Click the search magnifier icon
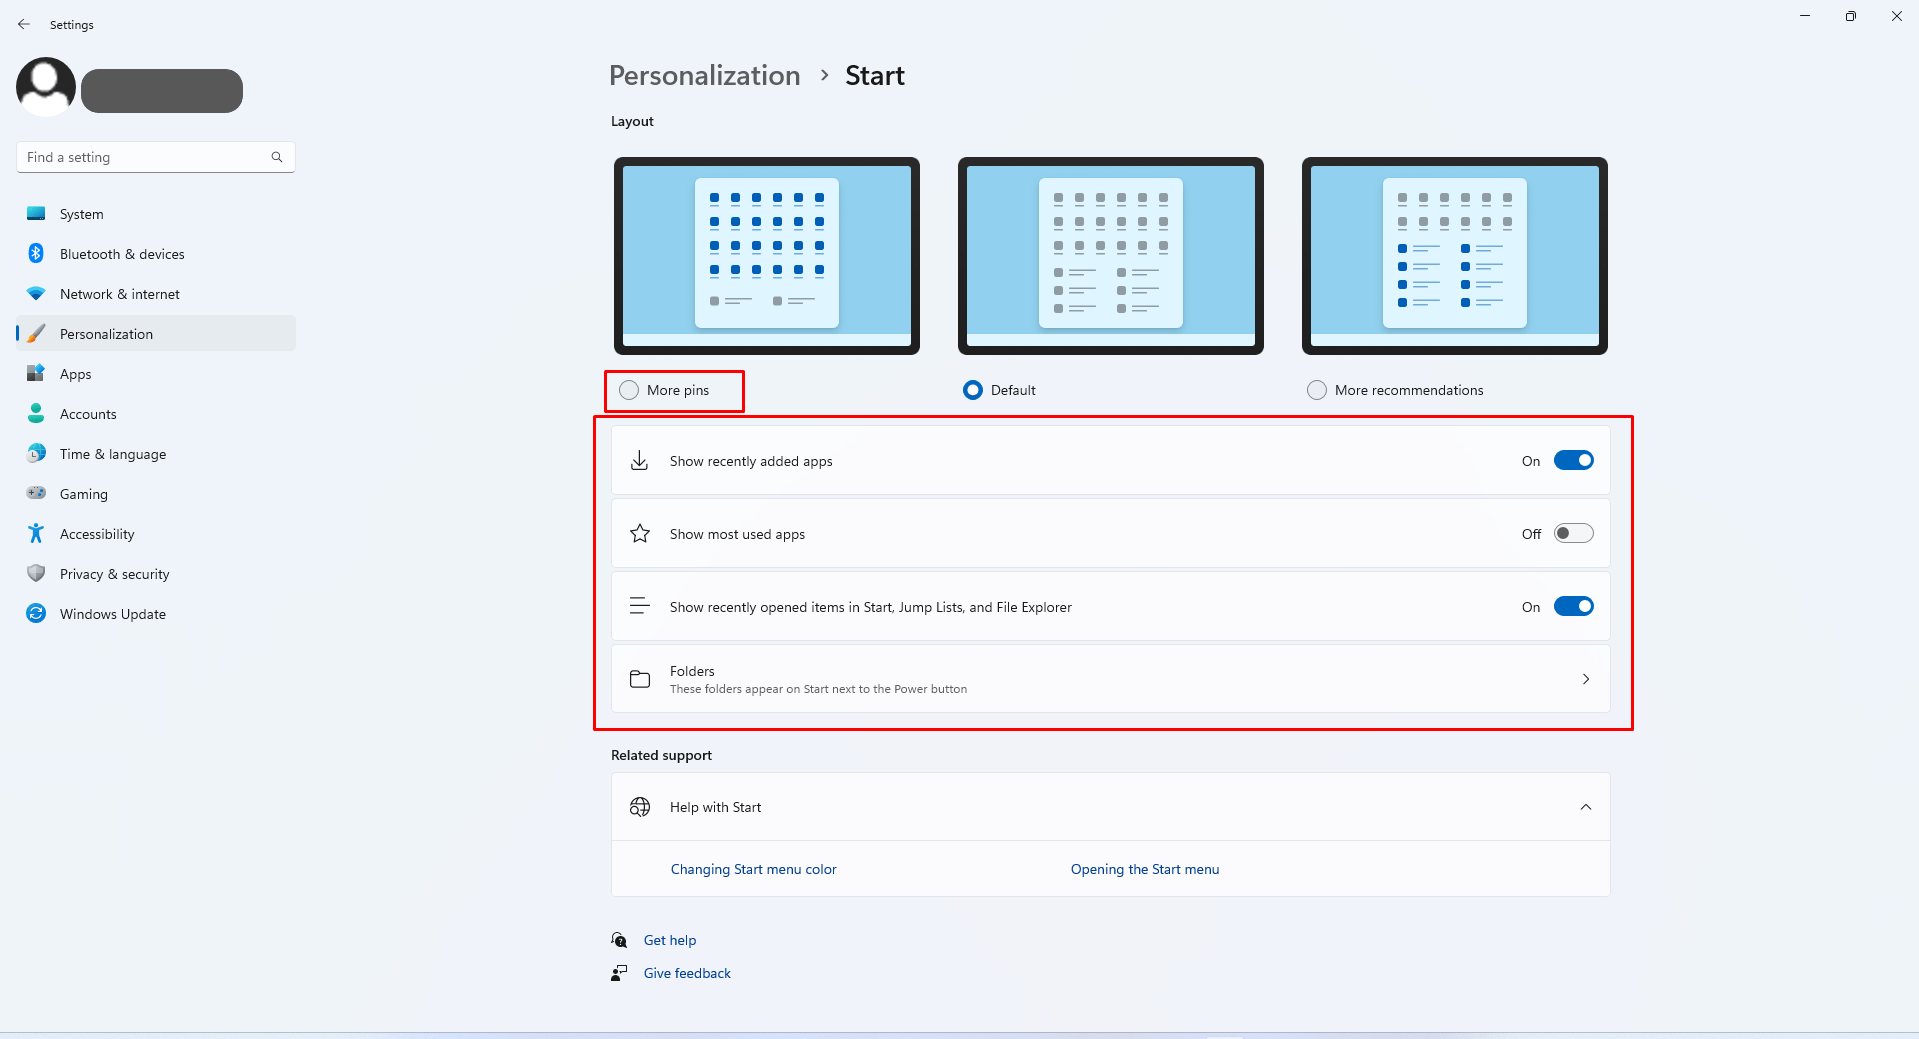The height and width of the screenshot is (1039, 1919). 277,157
